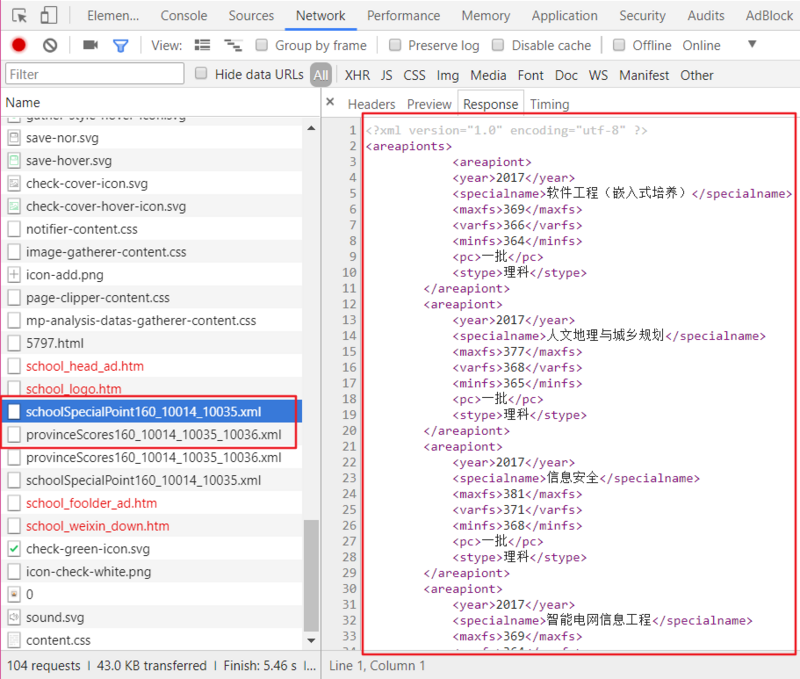Screen dimensions: 800x679
Task: Close the request details pane with X
Action: [330, 102]
